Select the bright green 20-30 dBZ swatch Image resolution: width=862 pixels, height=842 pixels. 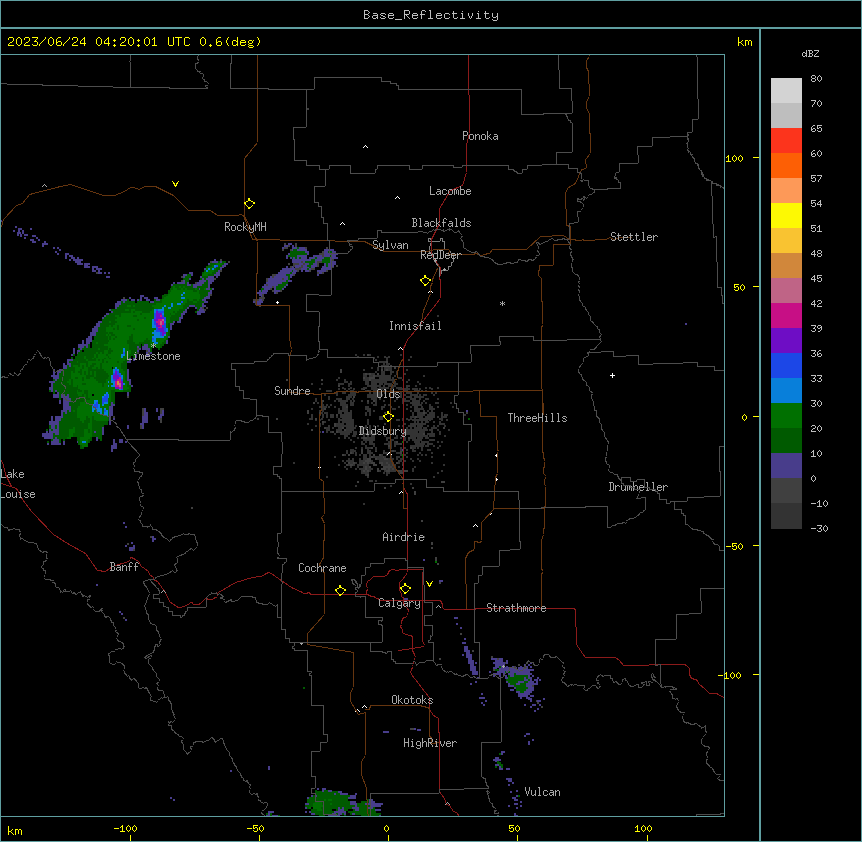[x=786, y=416]
